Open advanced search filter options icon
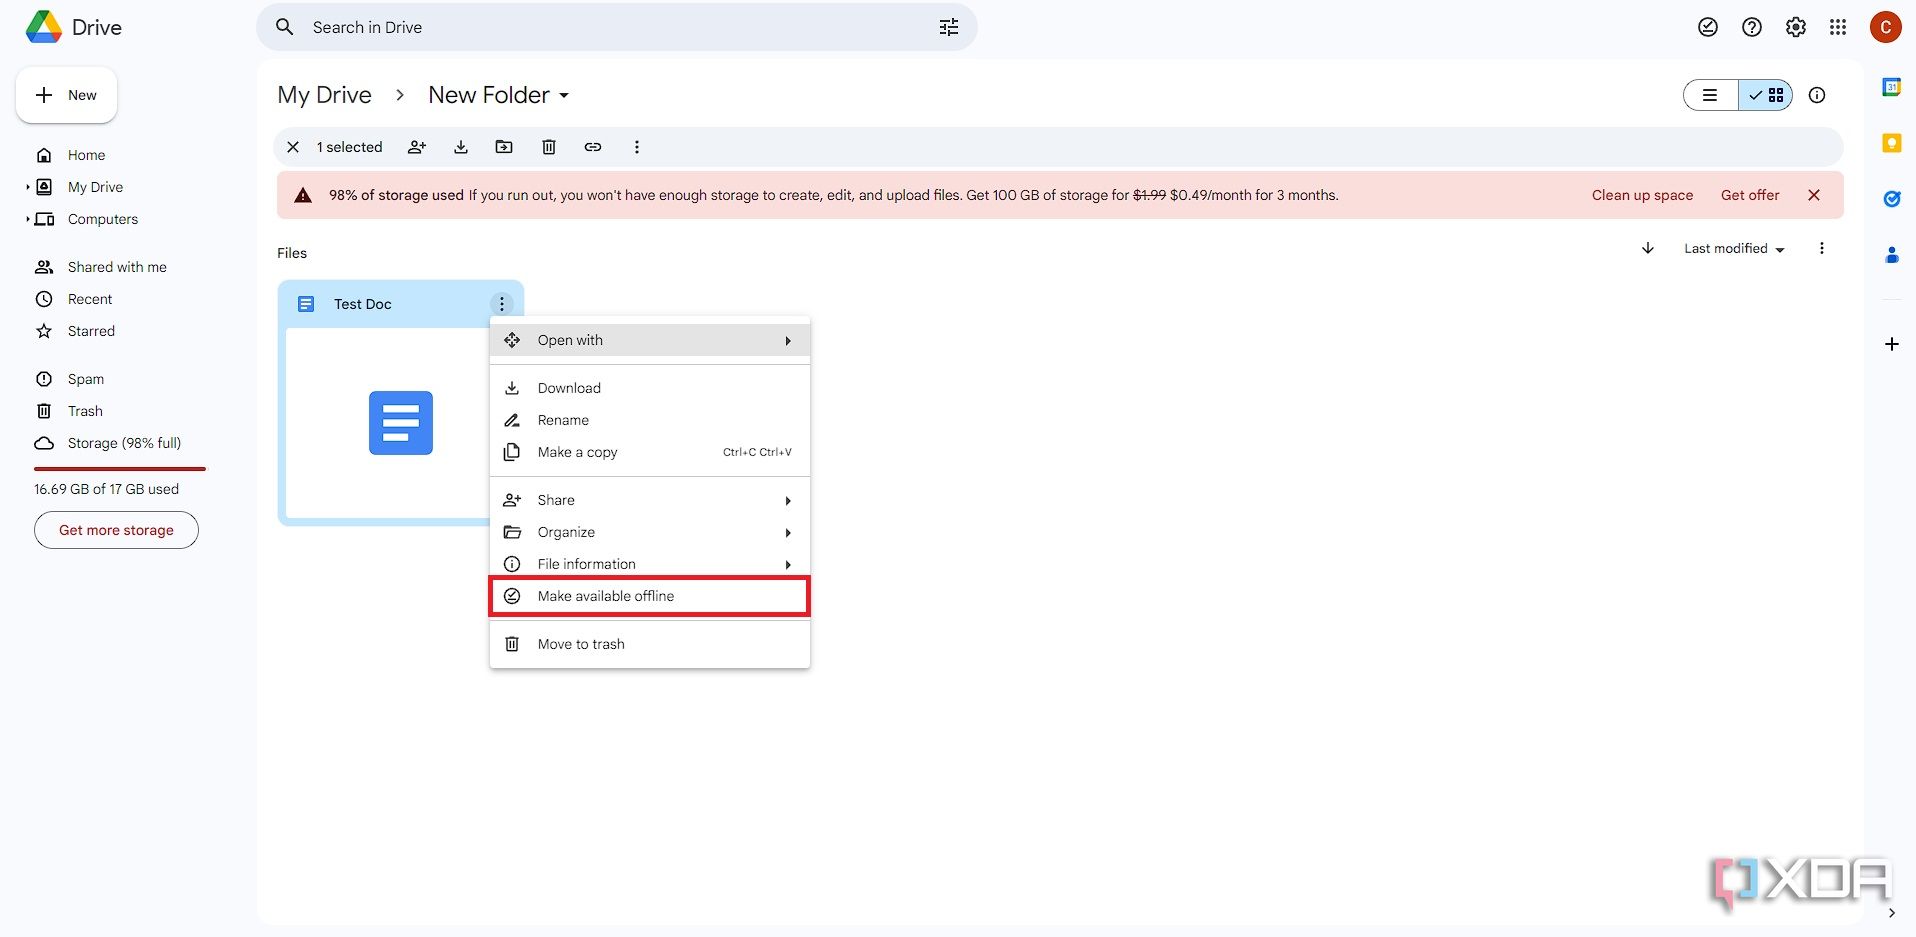The width and height of the screenshot is (1916, 937). pyautogui.click(x=949, y=27)
